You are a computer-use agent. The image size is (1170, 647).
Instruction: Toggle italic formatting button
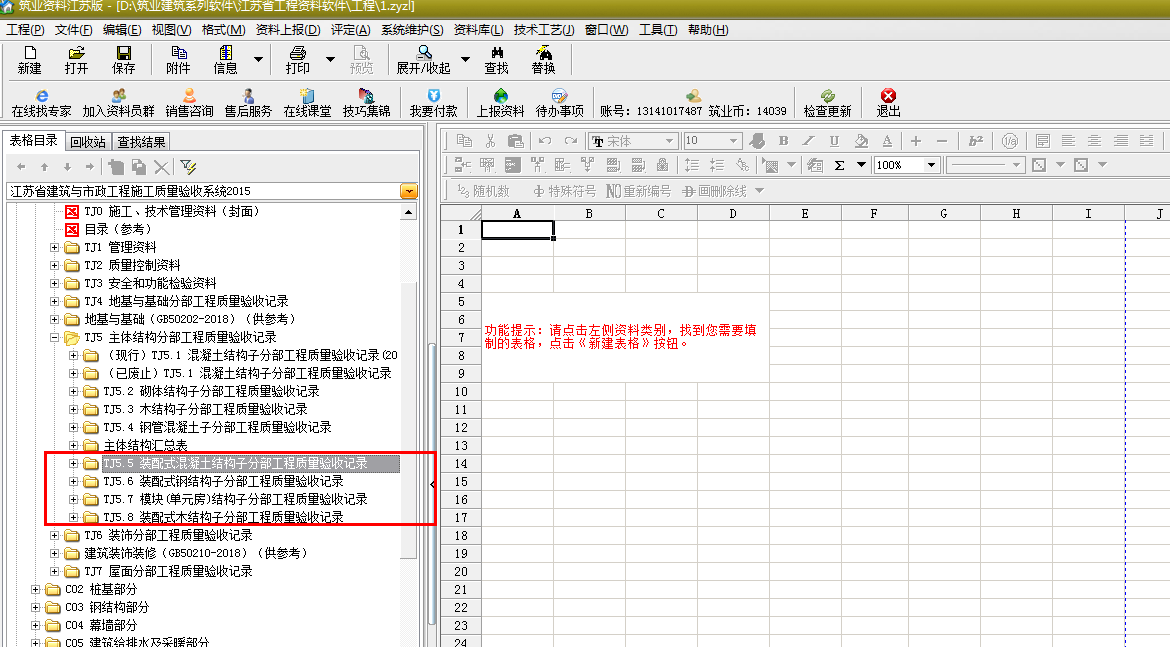click(809, 141)
